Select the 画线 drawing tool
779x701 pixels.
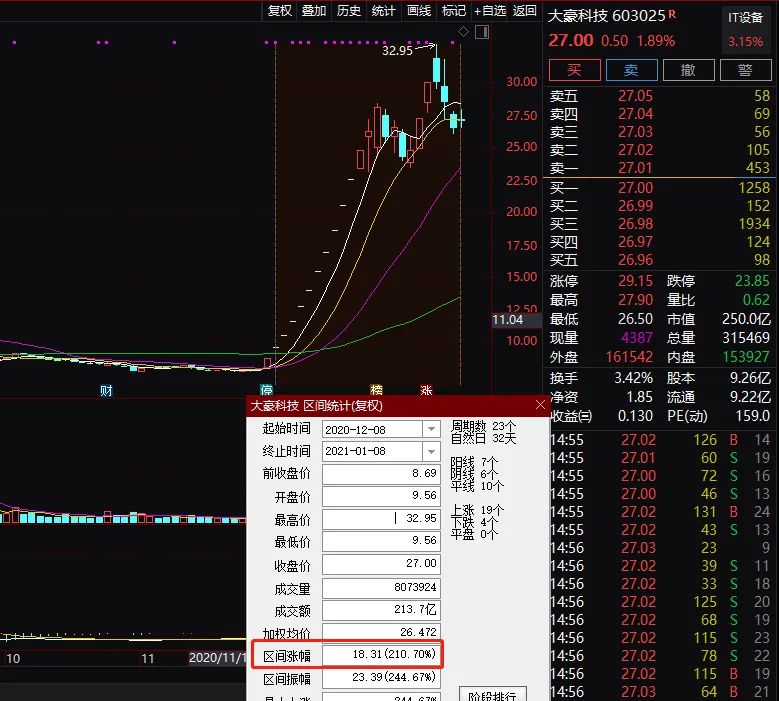(x=418, y=10)
